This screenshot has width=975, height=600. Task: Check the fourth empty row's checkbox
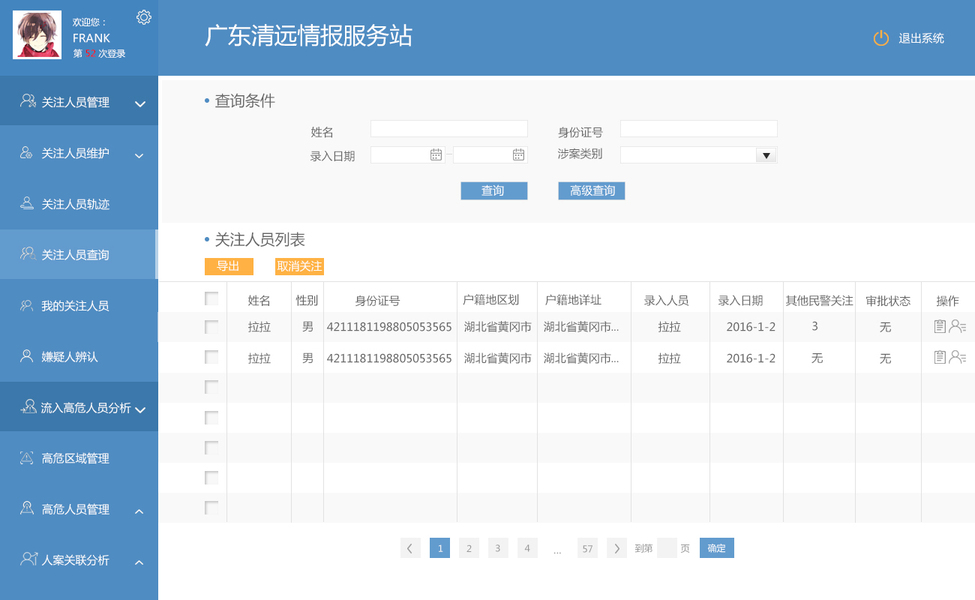pyautogui.click(x=211, y=478)
